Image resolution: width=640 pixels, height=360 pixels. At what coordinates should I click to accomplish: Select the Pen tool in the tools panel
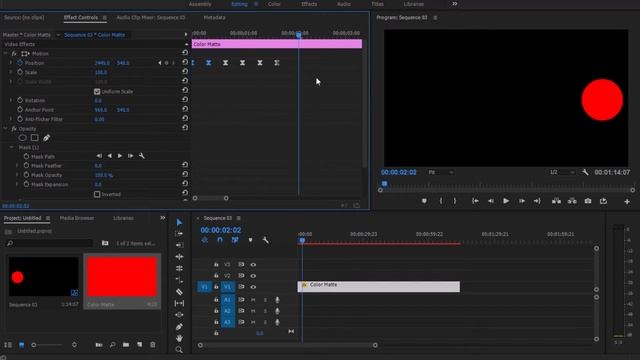point(179,327)
